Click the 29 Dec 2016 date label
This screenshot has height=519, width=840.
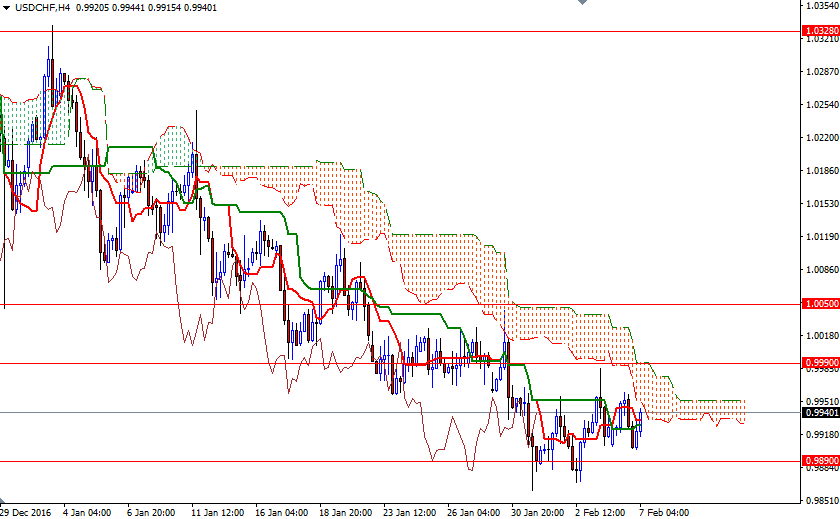26,513
